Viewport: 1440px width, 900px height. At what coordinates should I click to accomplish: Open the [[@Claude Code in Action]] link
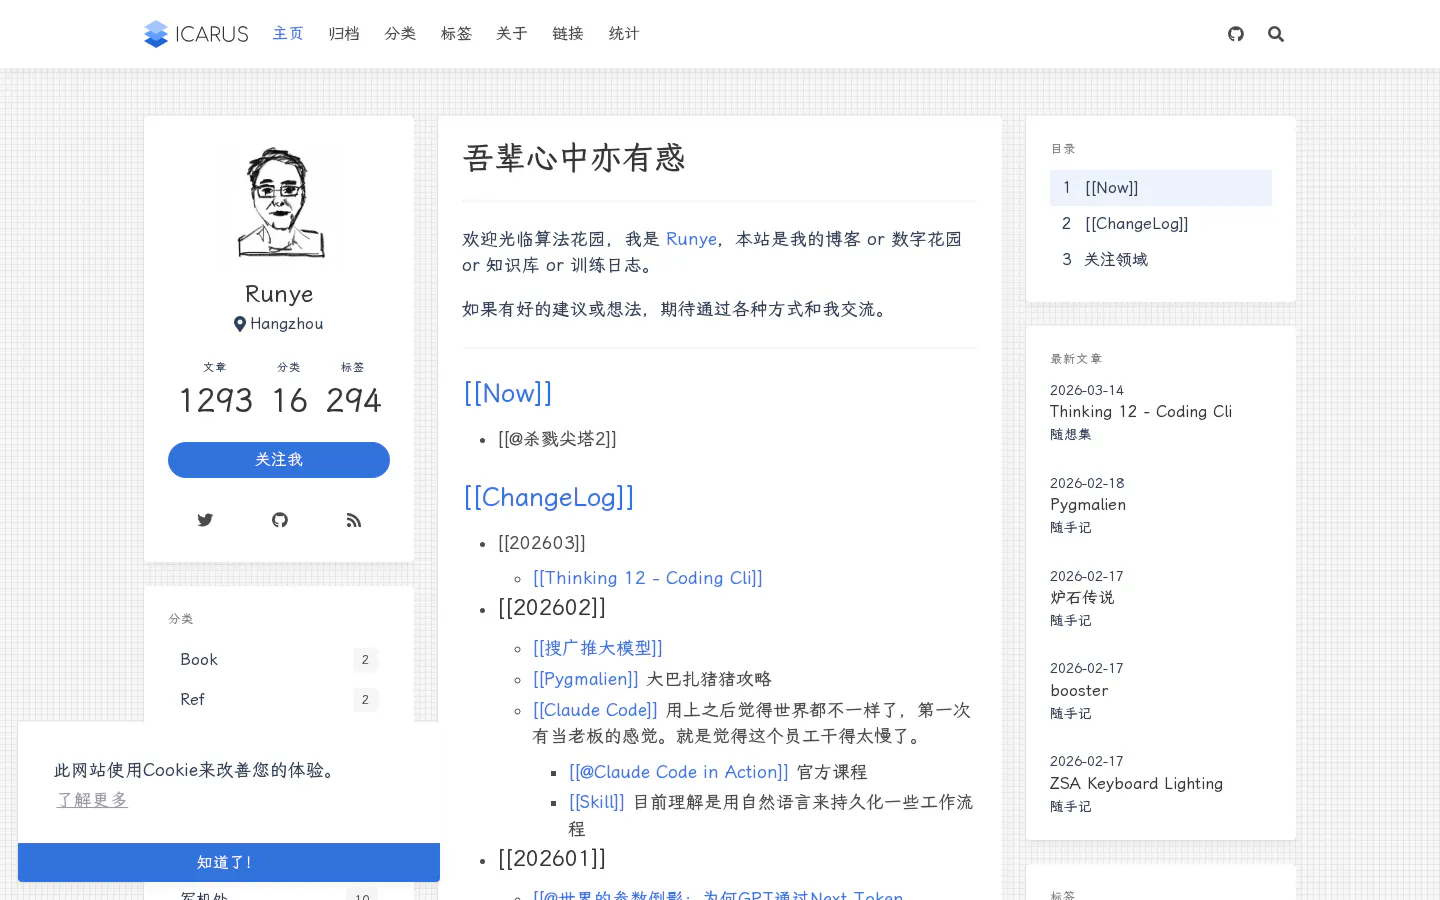coord(679,772)
